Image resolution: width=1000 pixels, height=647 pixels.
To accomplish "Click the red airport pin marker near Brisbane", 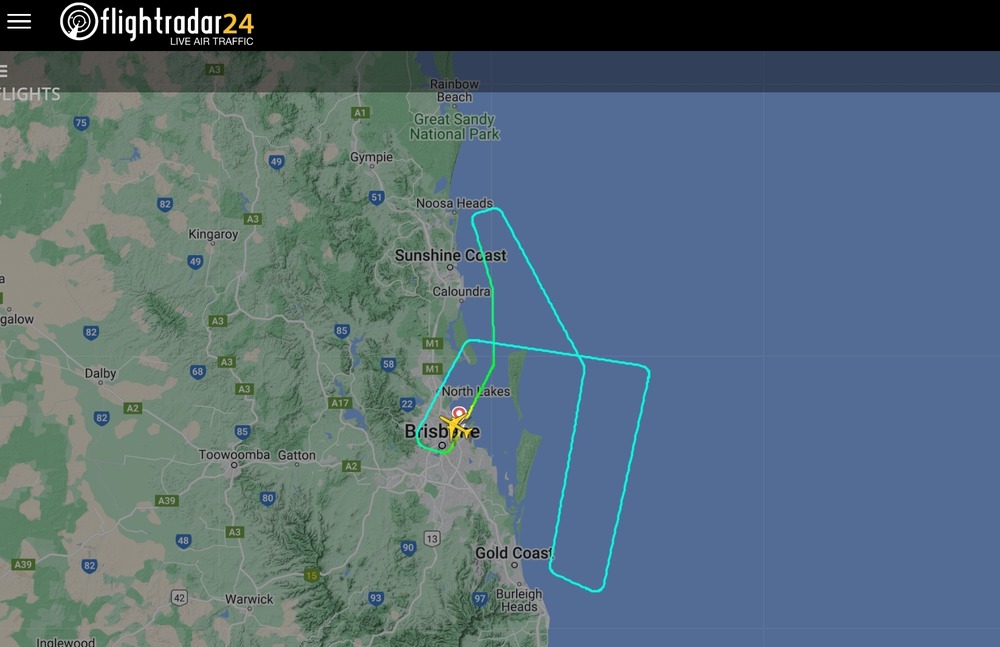I will tap(459, 412).
